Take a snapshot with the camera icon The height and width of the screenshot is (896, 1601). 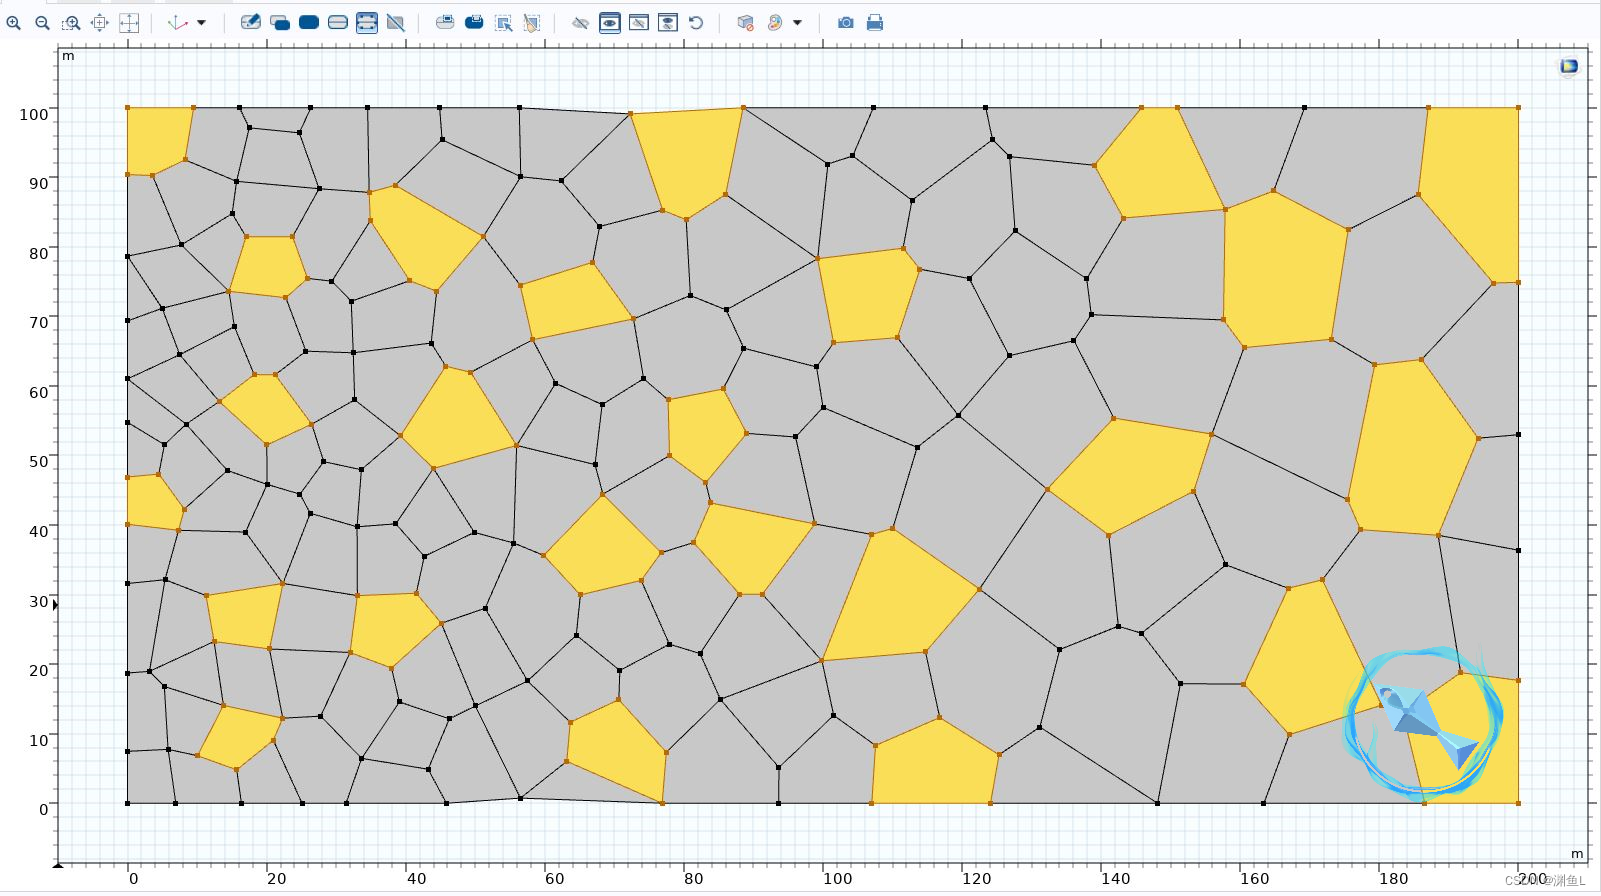click(846, 23)
